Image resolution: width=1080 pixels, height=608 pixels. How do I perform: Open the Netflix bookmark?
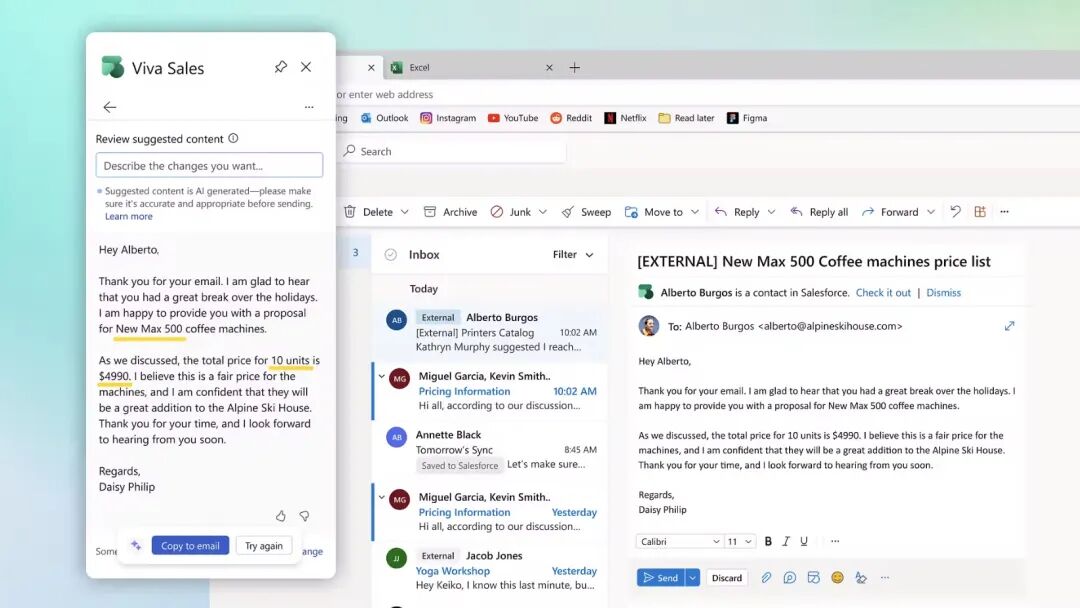(x=625, y=118)
